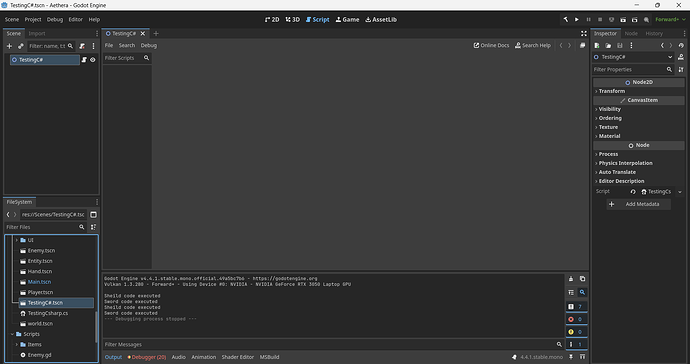The image size is (690, 364).
Task: Click the Search Help button
Action: point(532,45)
